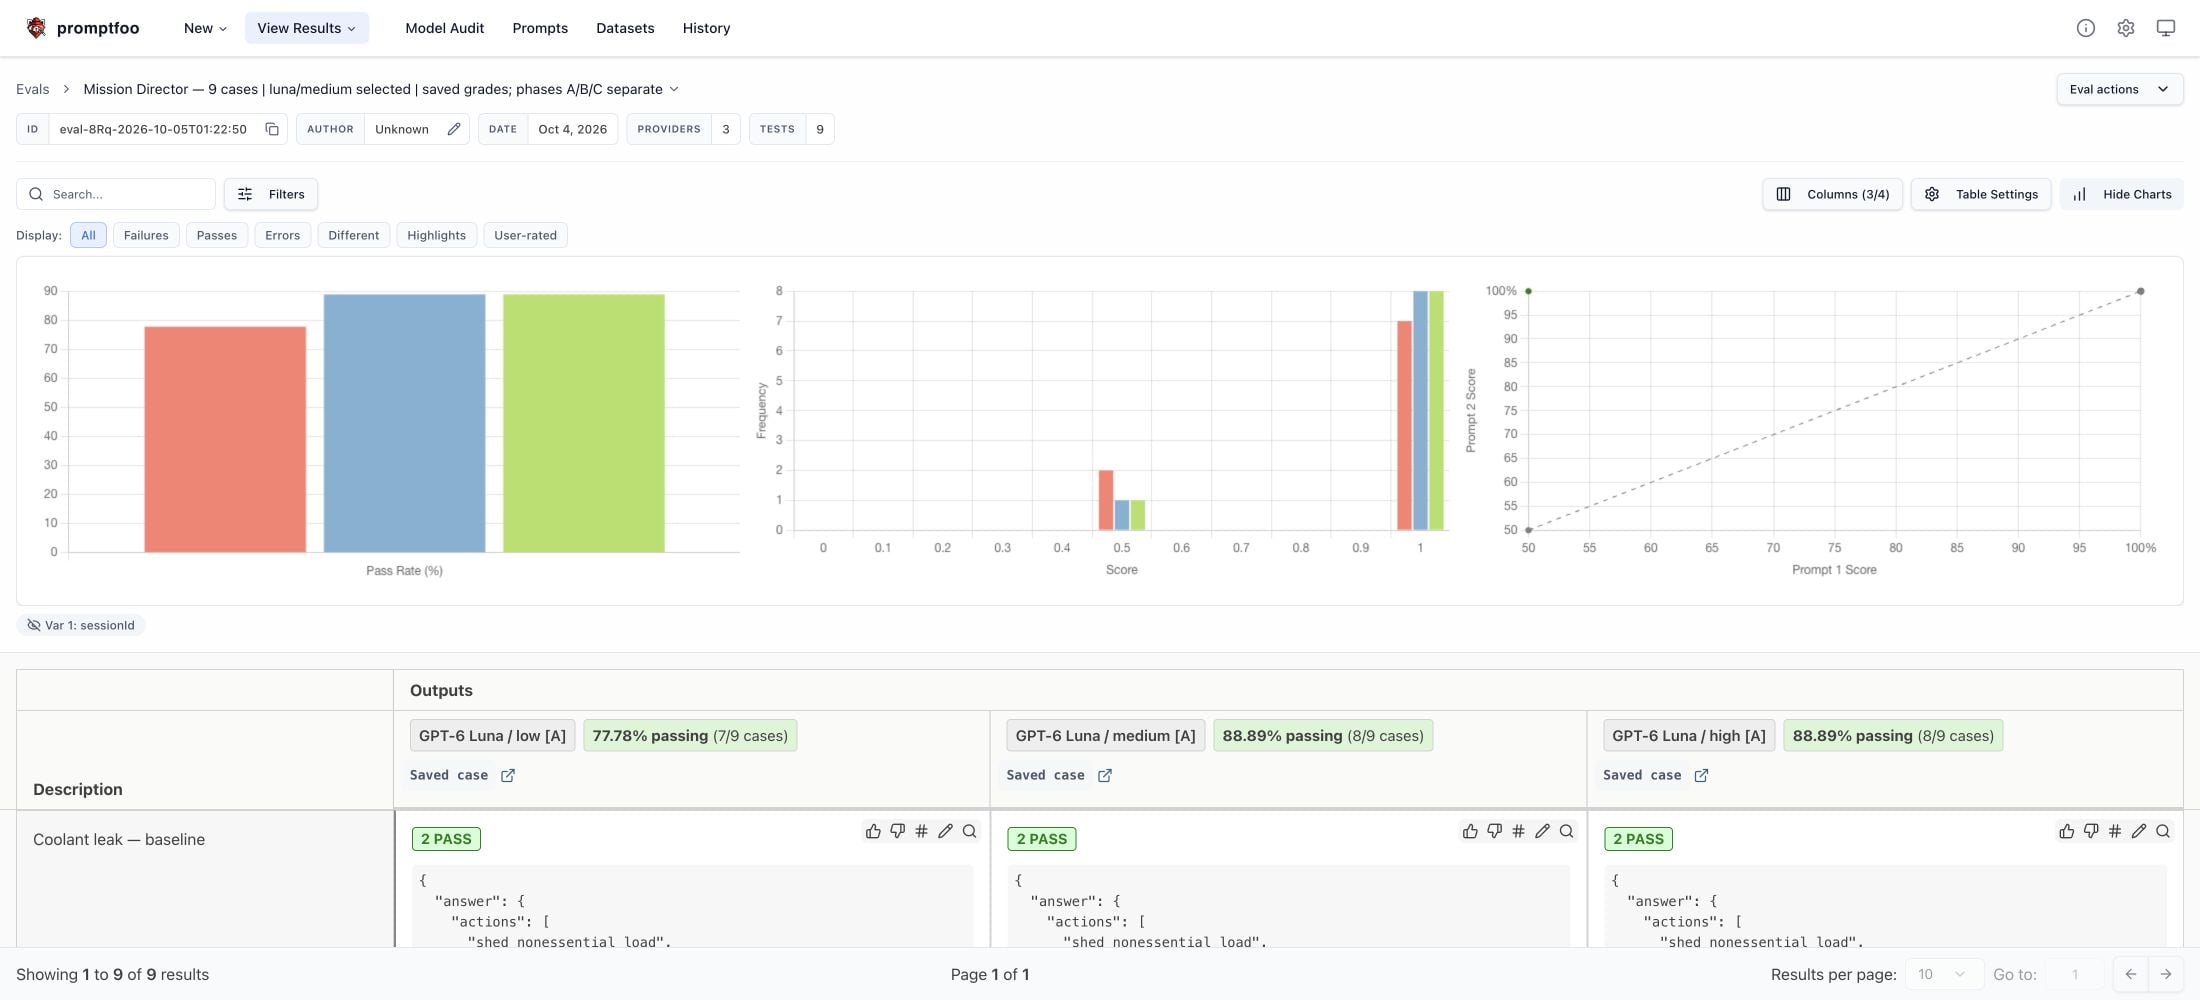This screenshot has width=2200, height=1000.
Task: Filter display to Errors only
Action: point(282,235)
